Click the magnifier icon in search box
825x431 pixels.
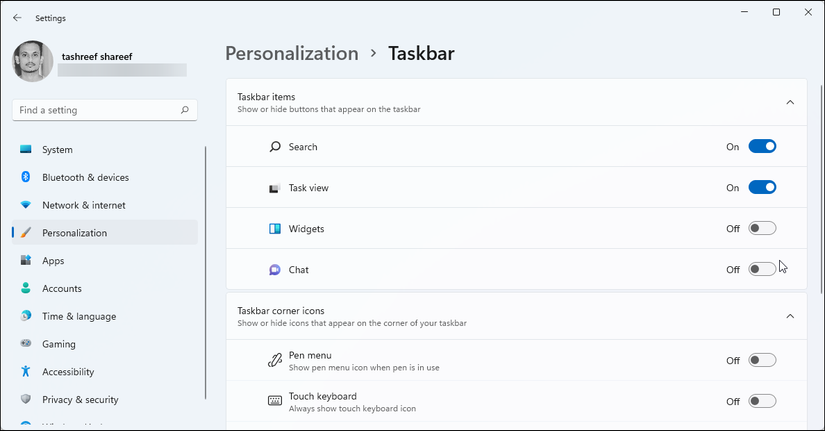coord(185,110)
